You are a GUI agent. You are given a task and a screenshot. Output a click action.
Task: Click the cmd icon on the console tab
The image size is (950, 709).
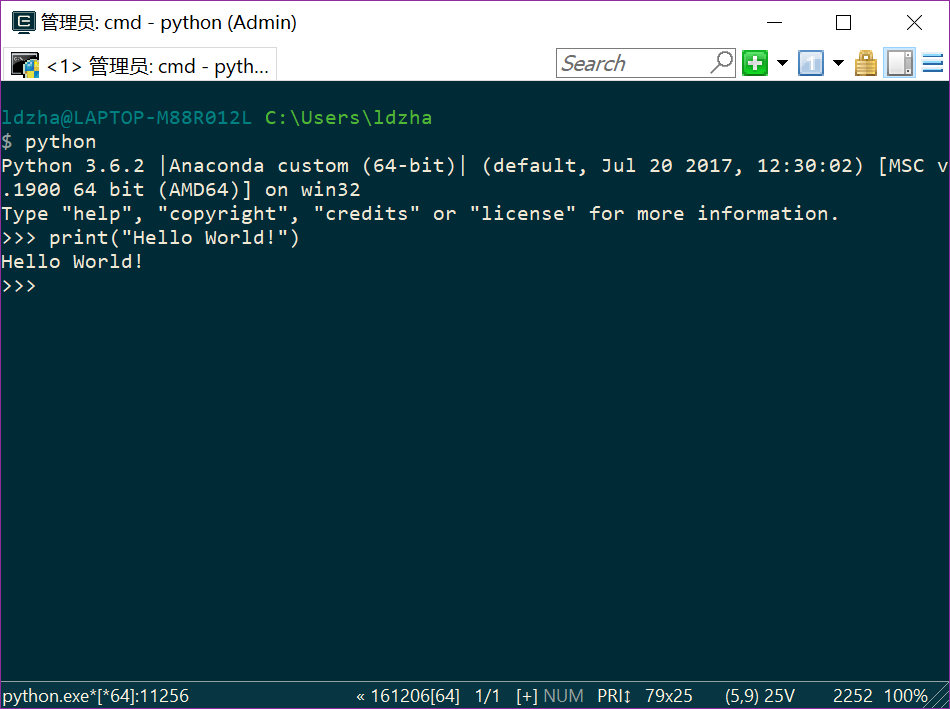pos(25,63)
